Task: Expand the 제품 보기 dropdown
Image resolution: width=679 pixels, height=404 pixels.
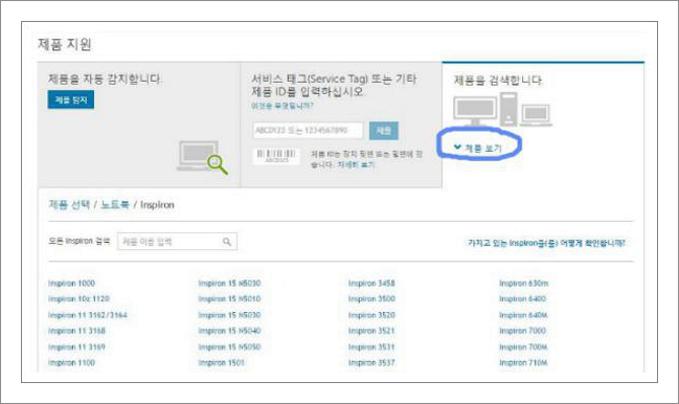Action: click(478, 148)
